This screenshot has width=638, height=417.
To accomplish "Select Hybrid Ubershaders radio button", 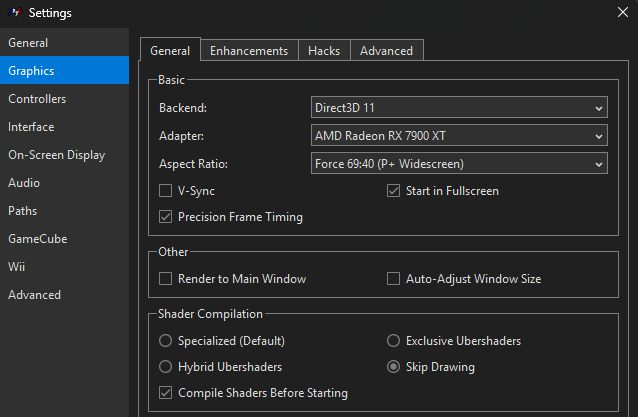I will [x=166, y=367].
